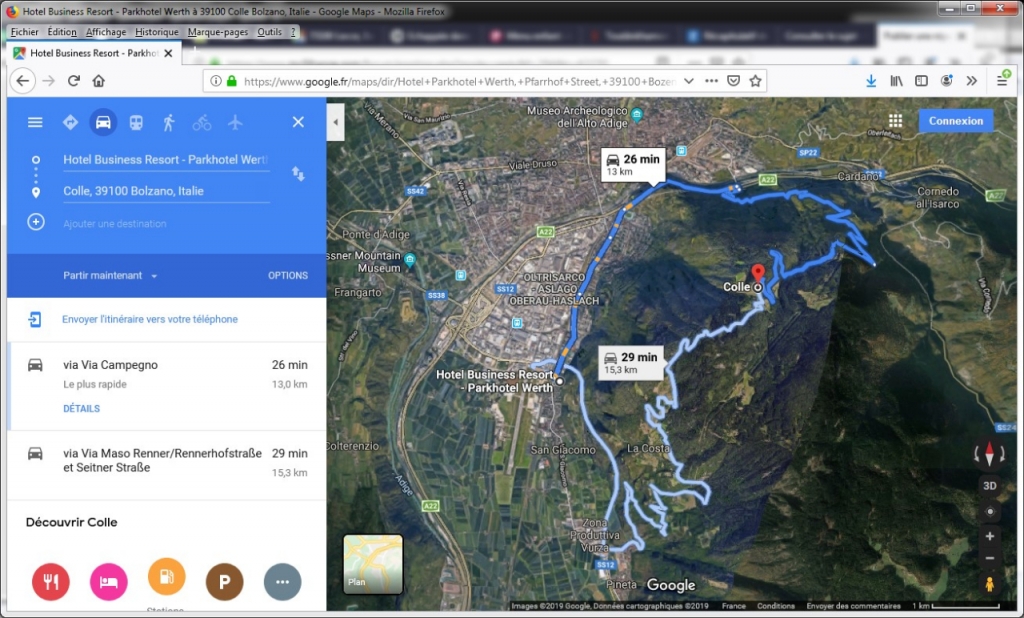
Task: Open the Partir maintenant dropdown
Action: point(110,276)
